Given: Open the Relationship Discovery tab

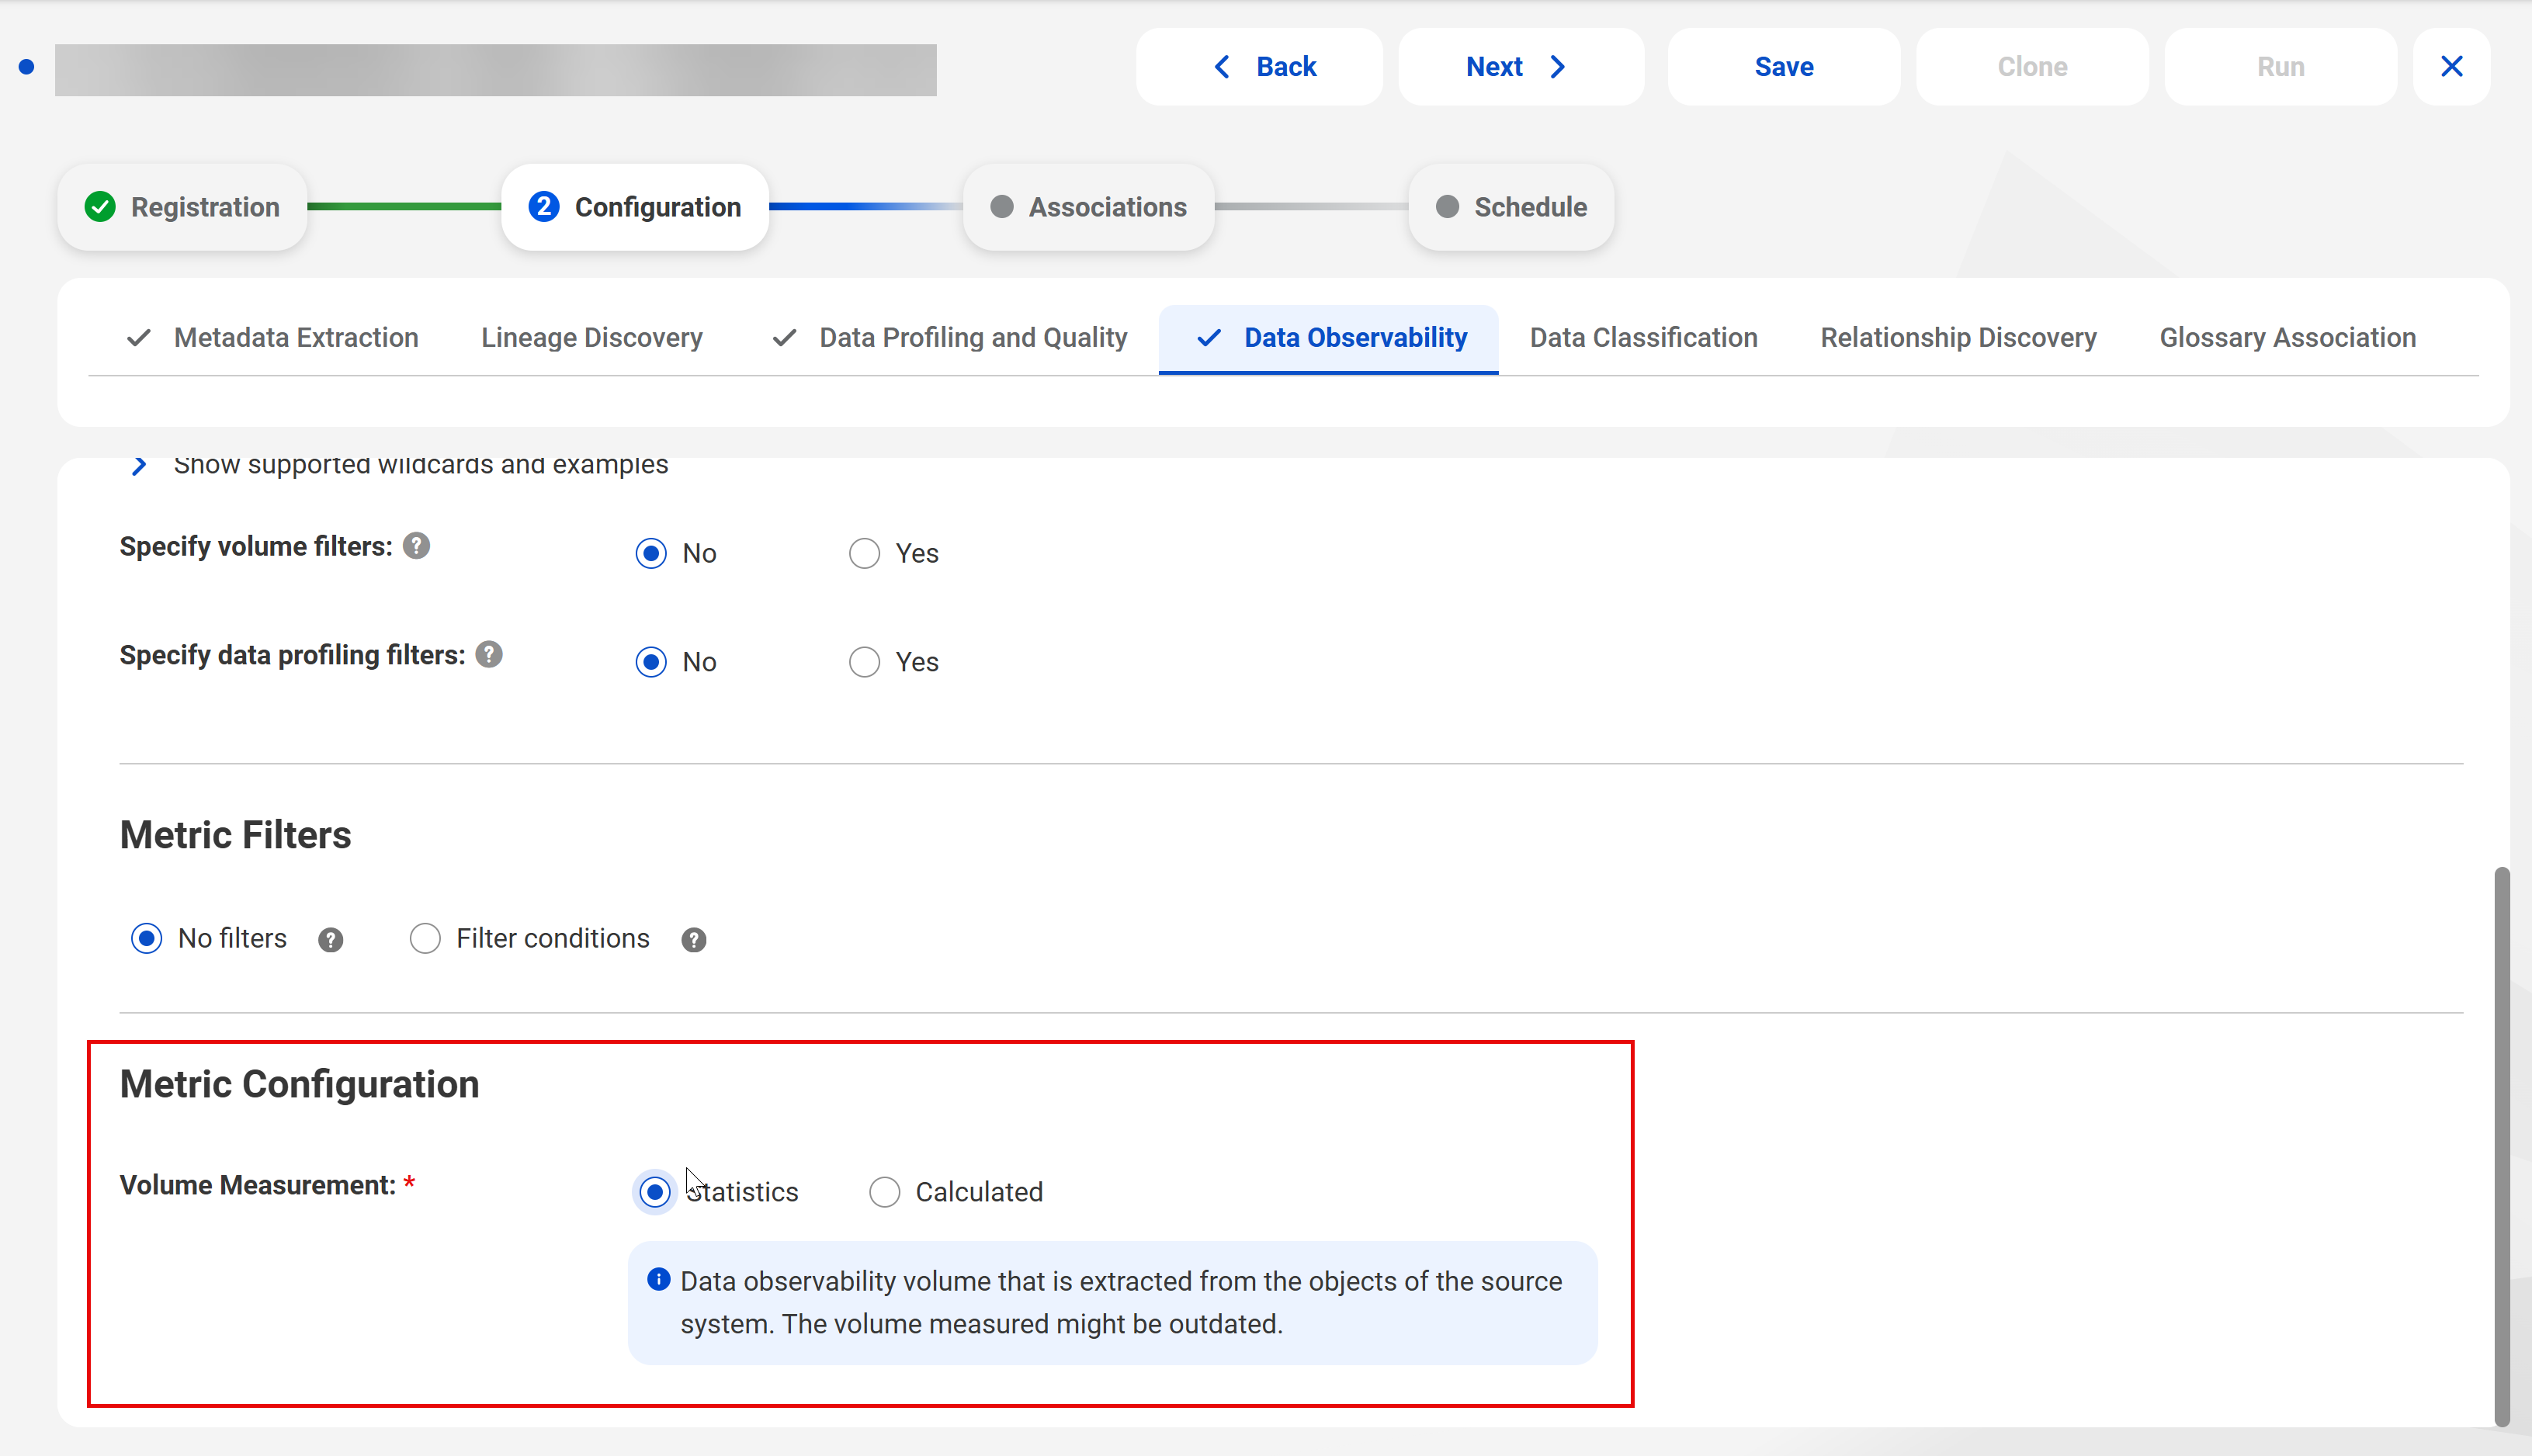Looking at the screenshot, I should (x=1958, y=338).
